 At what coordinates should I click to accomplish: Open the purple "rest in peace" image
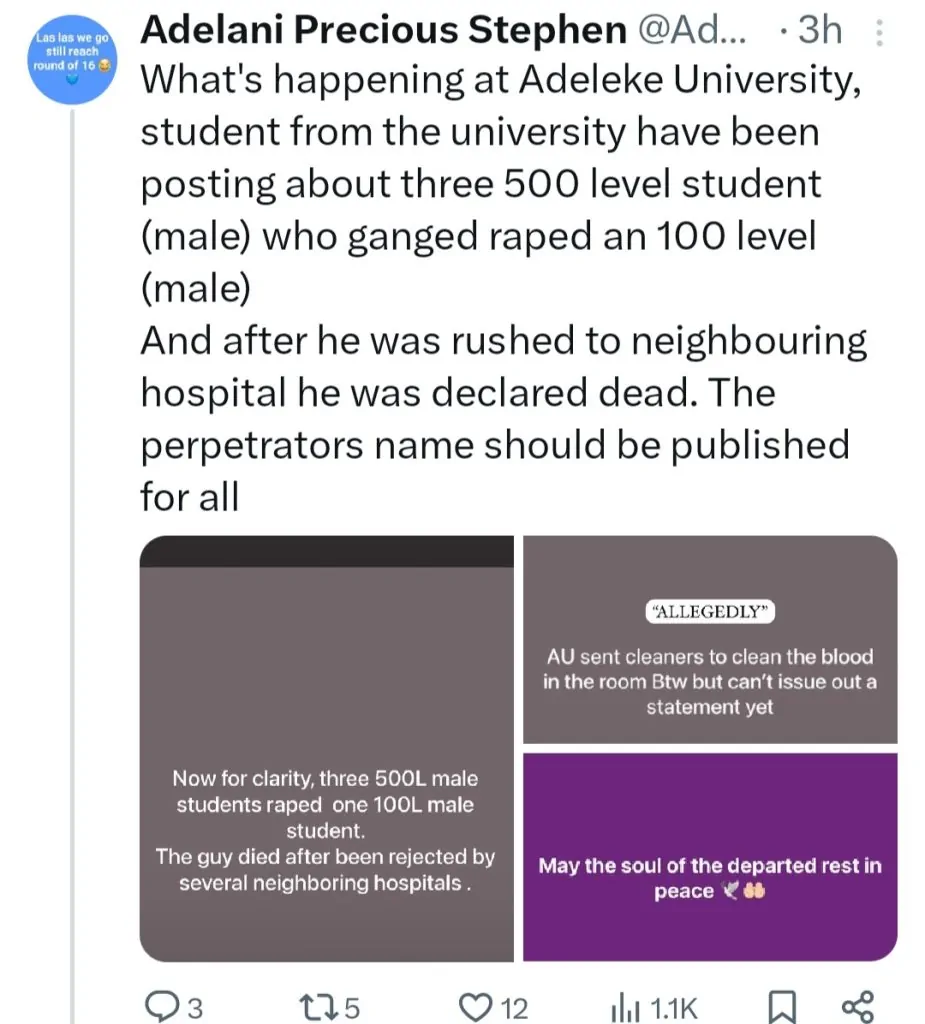710,856
